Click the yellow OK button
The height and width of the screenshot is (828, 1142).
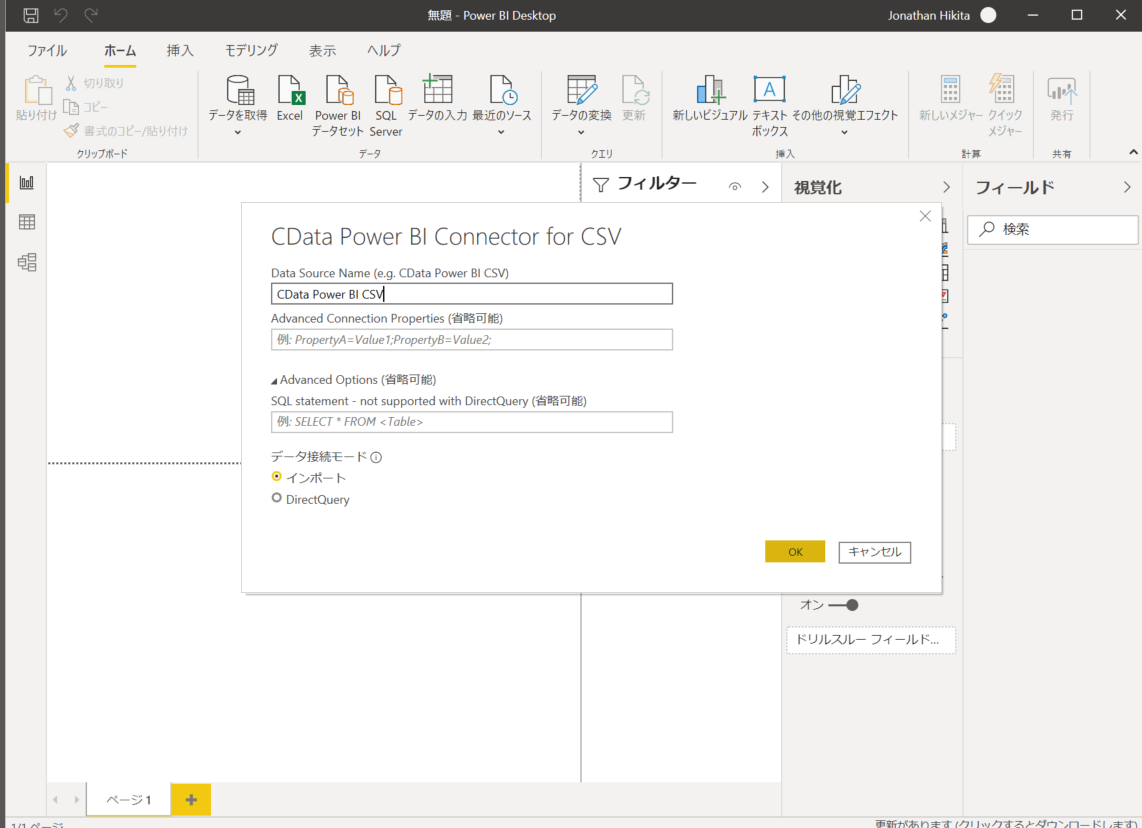point(794,551)
